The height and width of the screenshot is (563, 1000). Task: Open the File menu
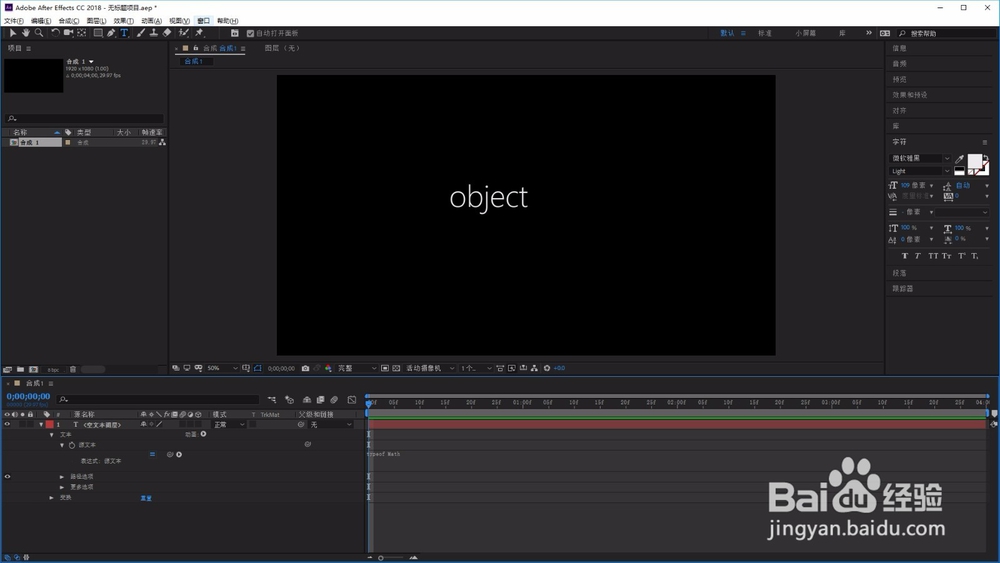13,21
